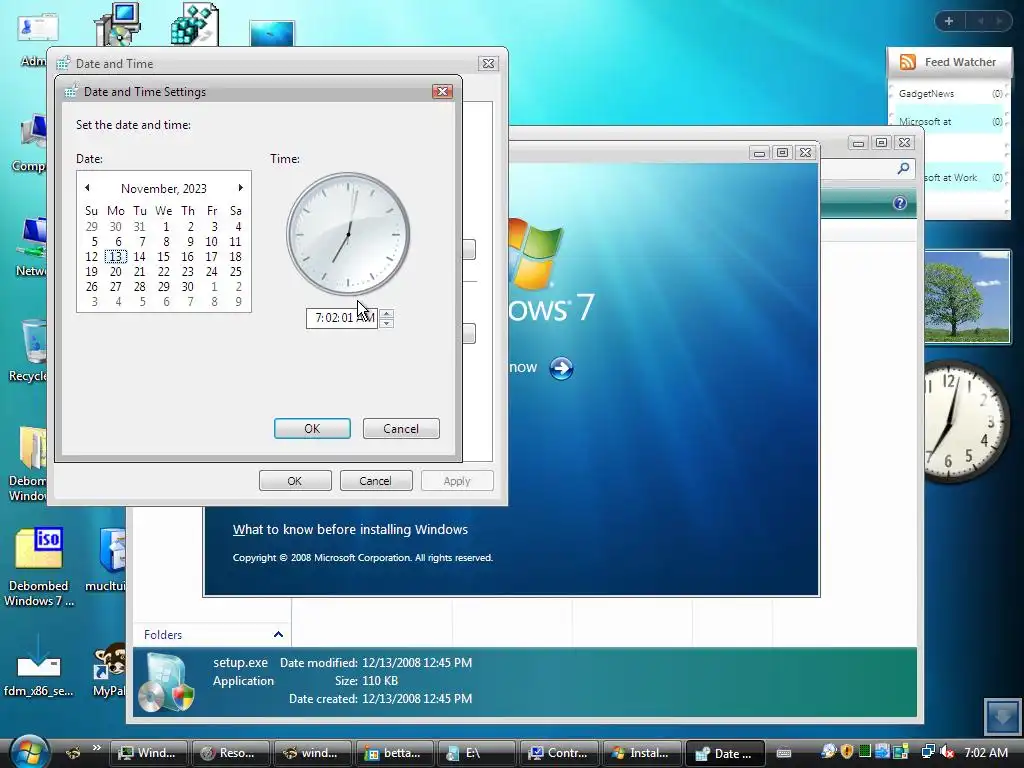Image resolution: width=1024 pixels, height=768 pixels.
Task: Pick October 29 in the calendar
Action: point(91,227)
